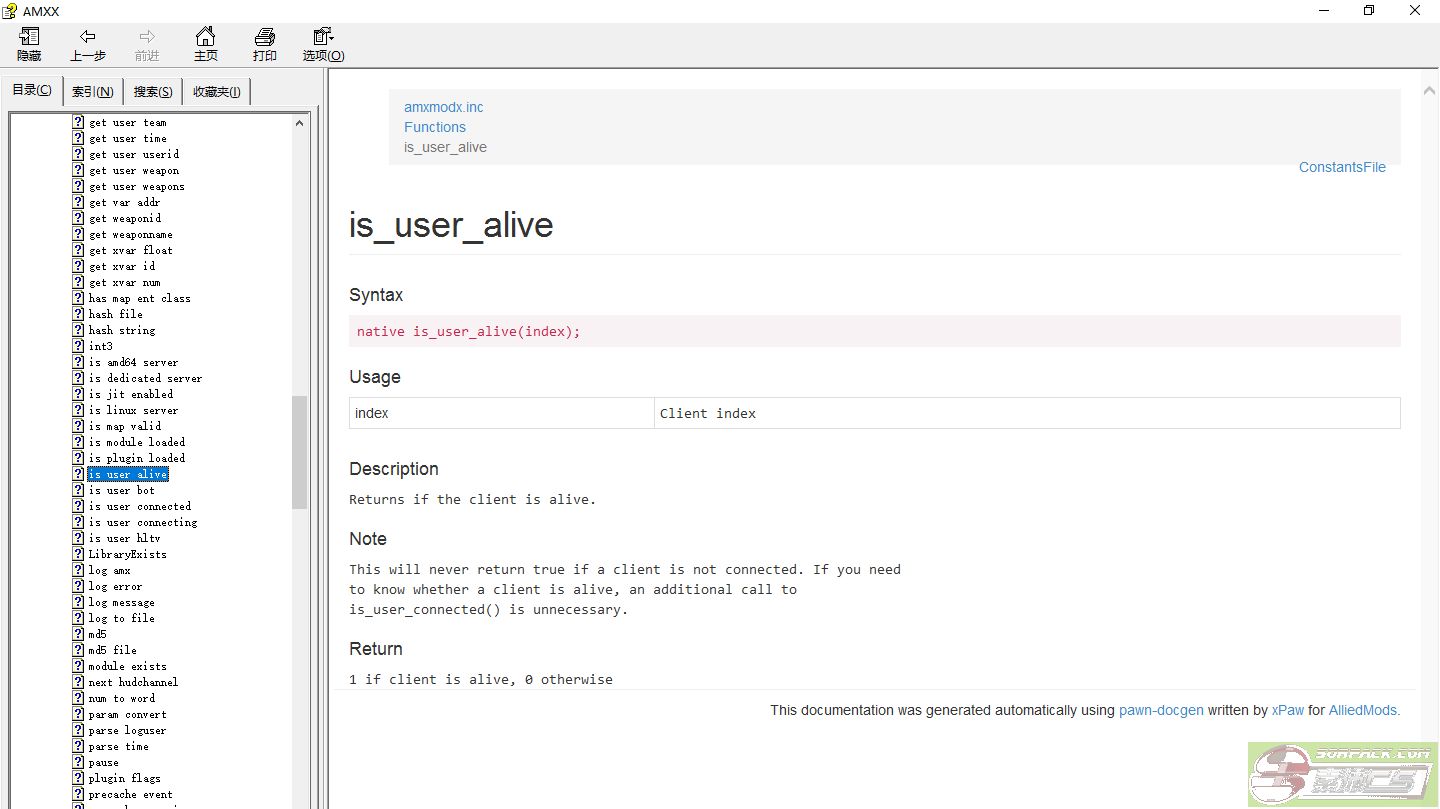Open the Home (主页) toolbar icon

[205, 45]
